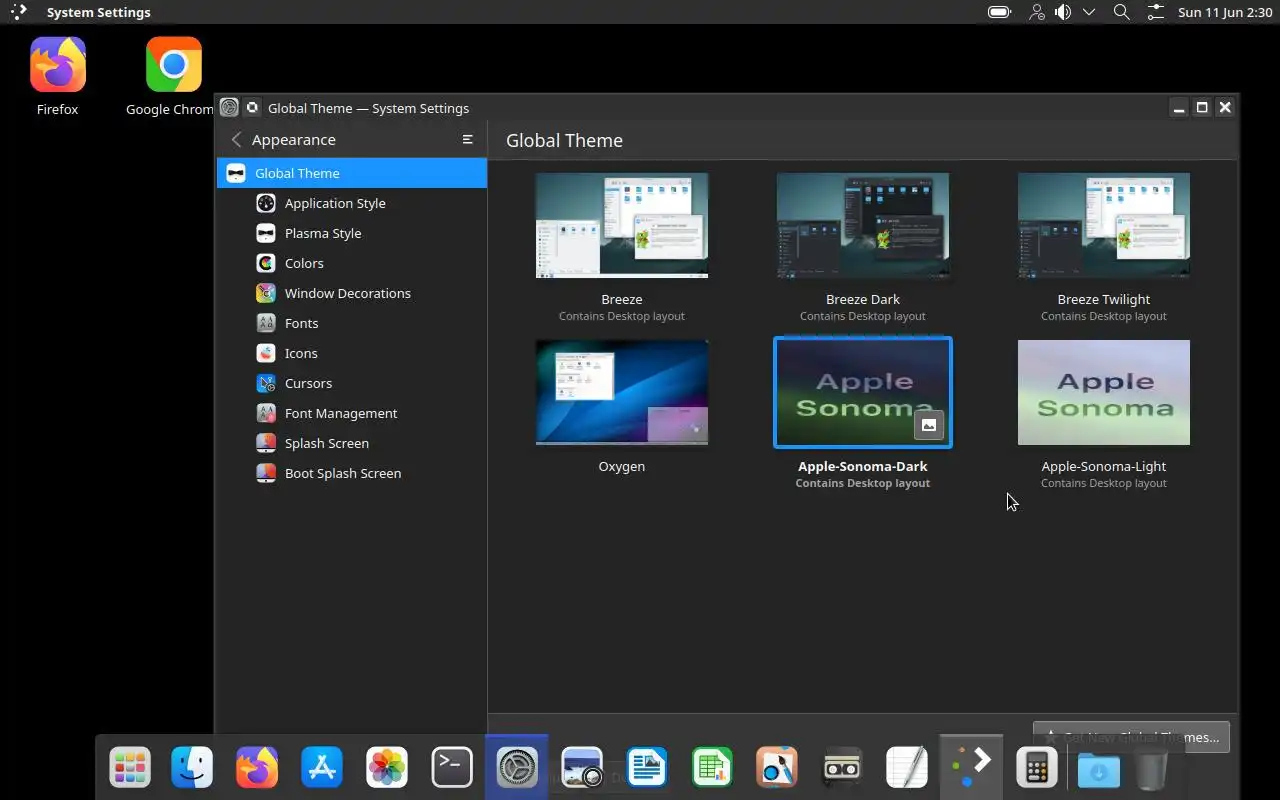
Task: Click the System Settings titlebar app icon
Action: pos(229,108)
